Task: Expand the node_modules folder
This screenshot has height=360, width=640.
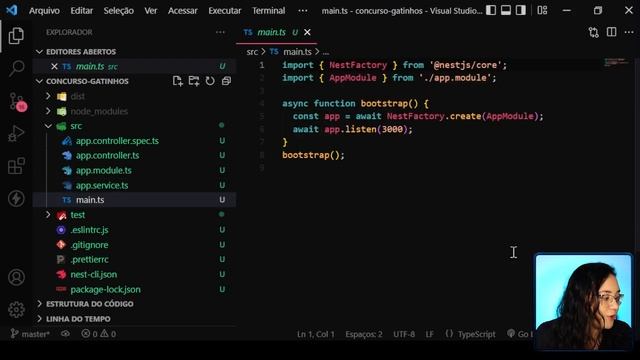Action: [48, 111]
